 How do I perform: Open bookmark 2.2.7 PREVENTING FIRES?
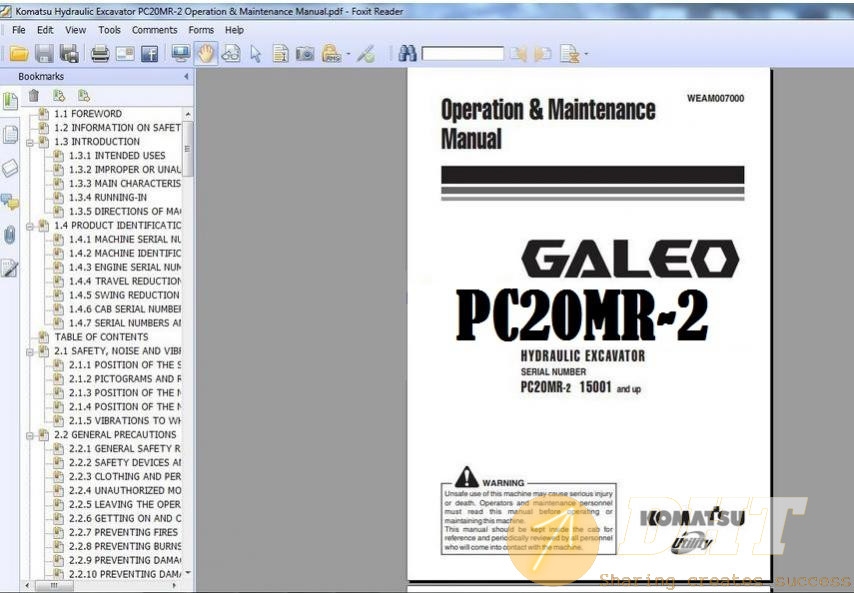click(x=123, y=533)
